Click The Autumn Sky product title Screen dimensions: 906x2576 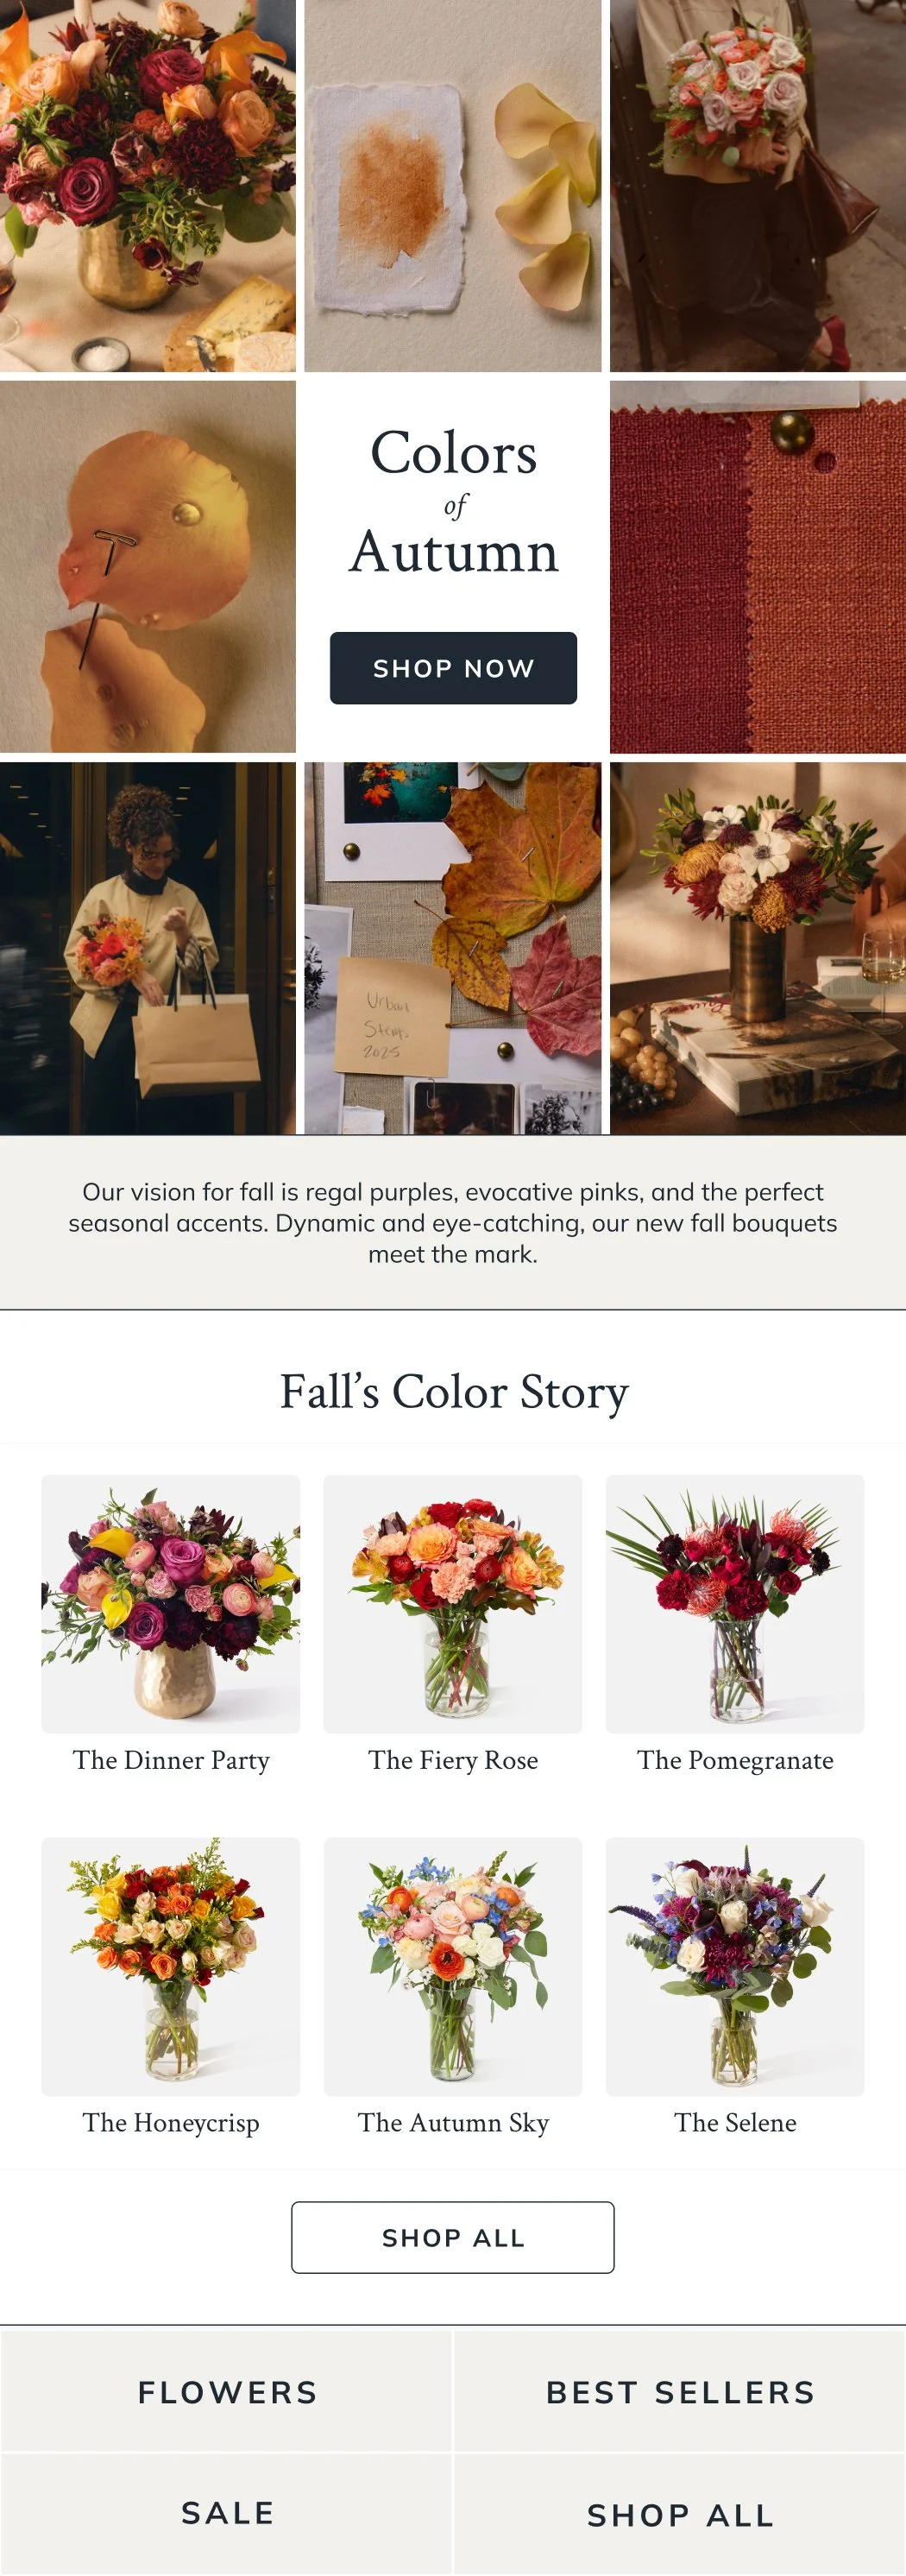point(453,2122)
